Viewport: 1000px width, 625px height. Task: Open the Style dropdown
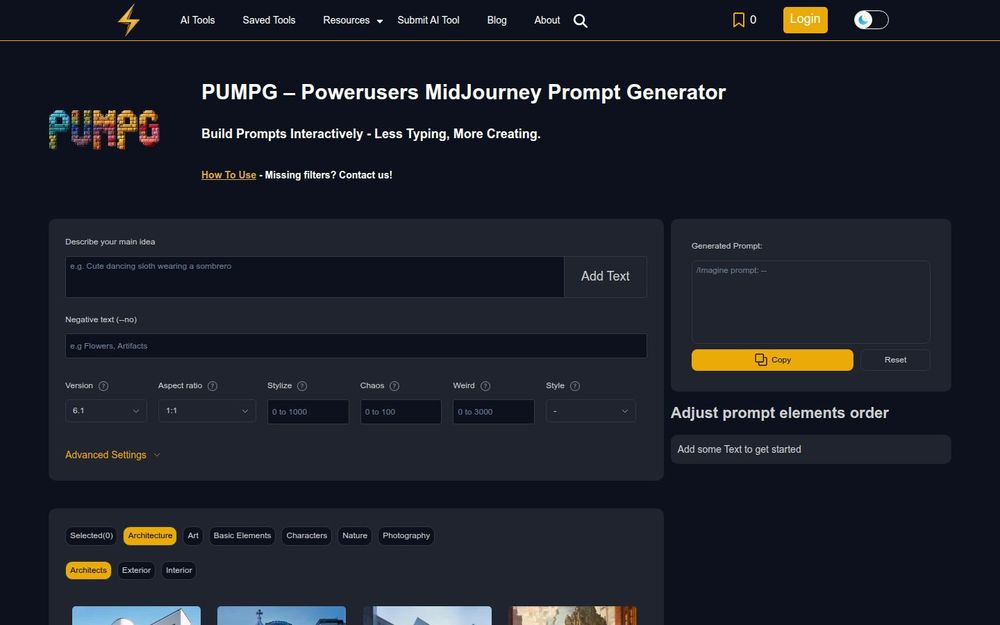click(x=591, y=411)
